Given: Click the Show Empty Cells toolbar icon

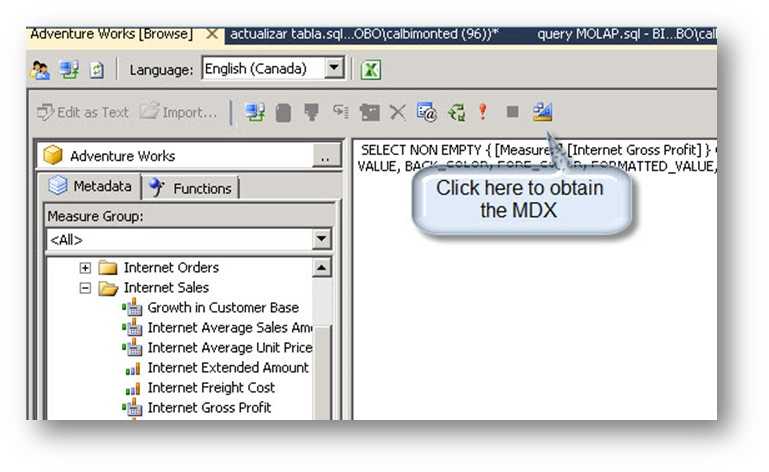Looking at the screenshot, I should [x=311, y=112].
